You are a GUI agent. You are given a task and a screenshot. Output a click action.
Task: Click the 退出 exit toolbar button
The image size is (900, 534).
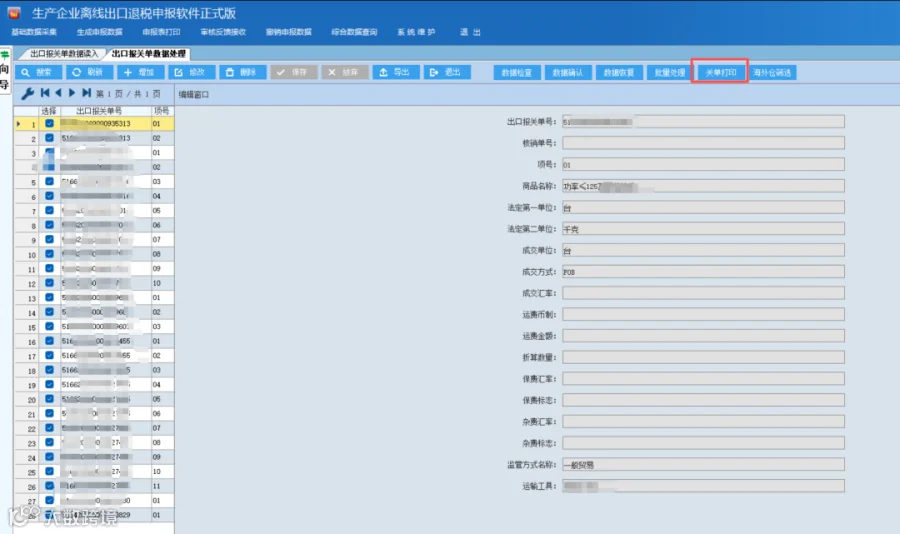pos(447,72)
